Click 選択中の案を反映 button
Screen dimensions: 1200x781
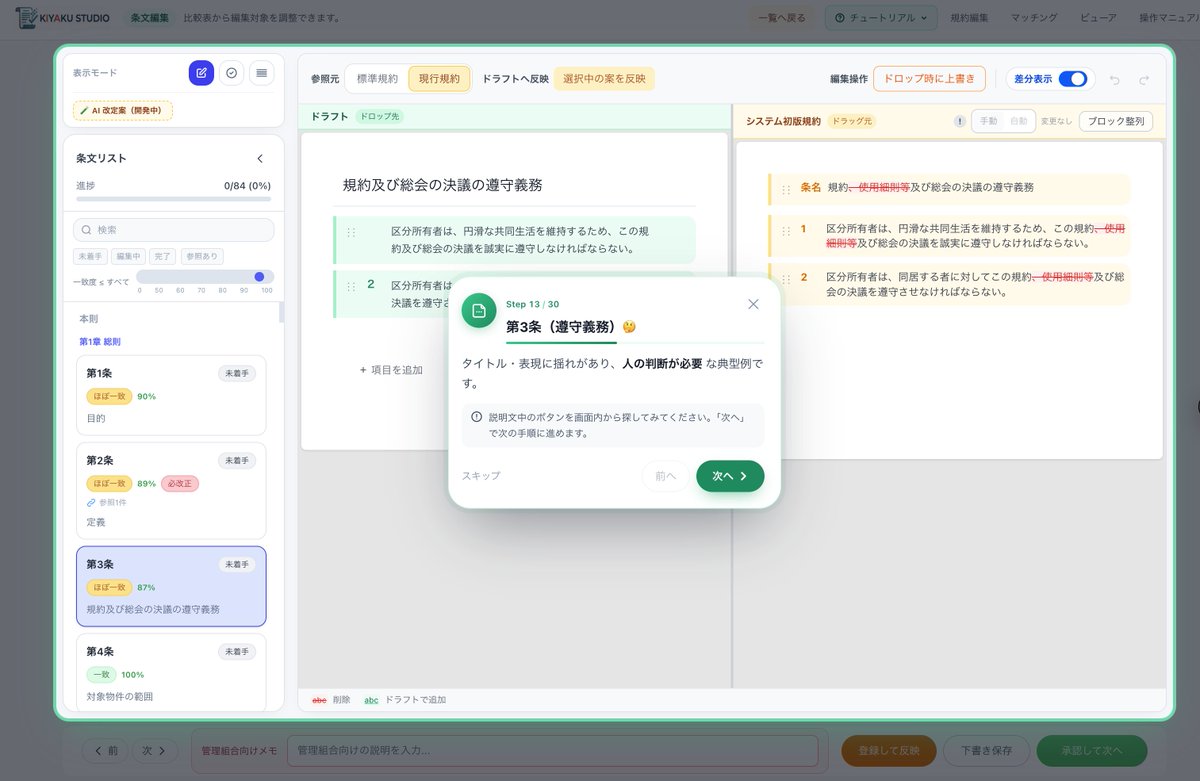[x=604, y=79]
